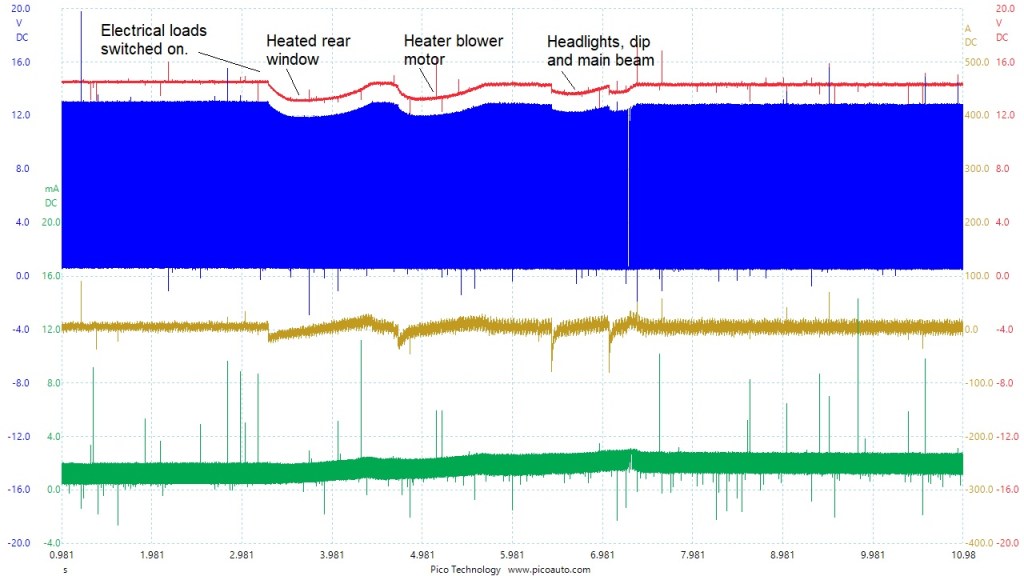
Task: Select the 10.98 time axis marker
Action: (x=962, y=554)
